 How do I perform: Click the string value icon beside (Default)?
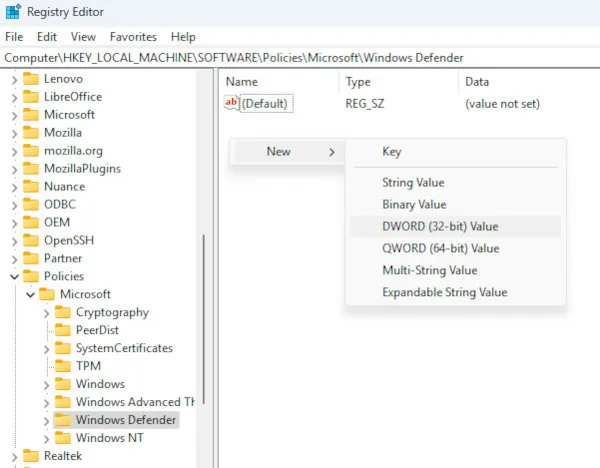click(231, 103)
